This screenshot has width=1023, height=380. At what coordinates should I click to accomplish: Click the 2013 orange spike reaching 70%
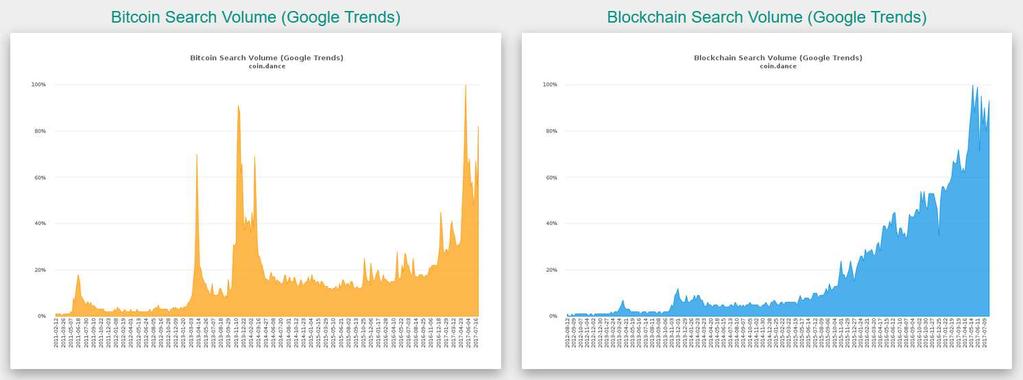[196, 157]
